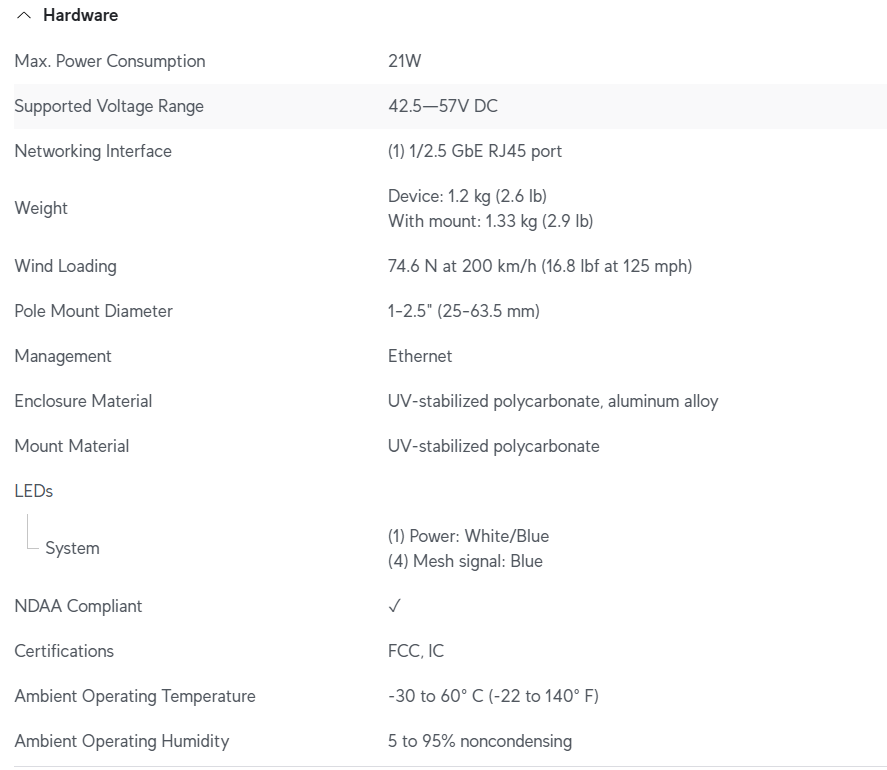The width and height of the screenshot is (887, 770).
Task: Select the Supported Voltage Range row label
Action: click(109, 106)
